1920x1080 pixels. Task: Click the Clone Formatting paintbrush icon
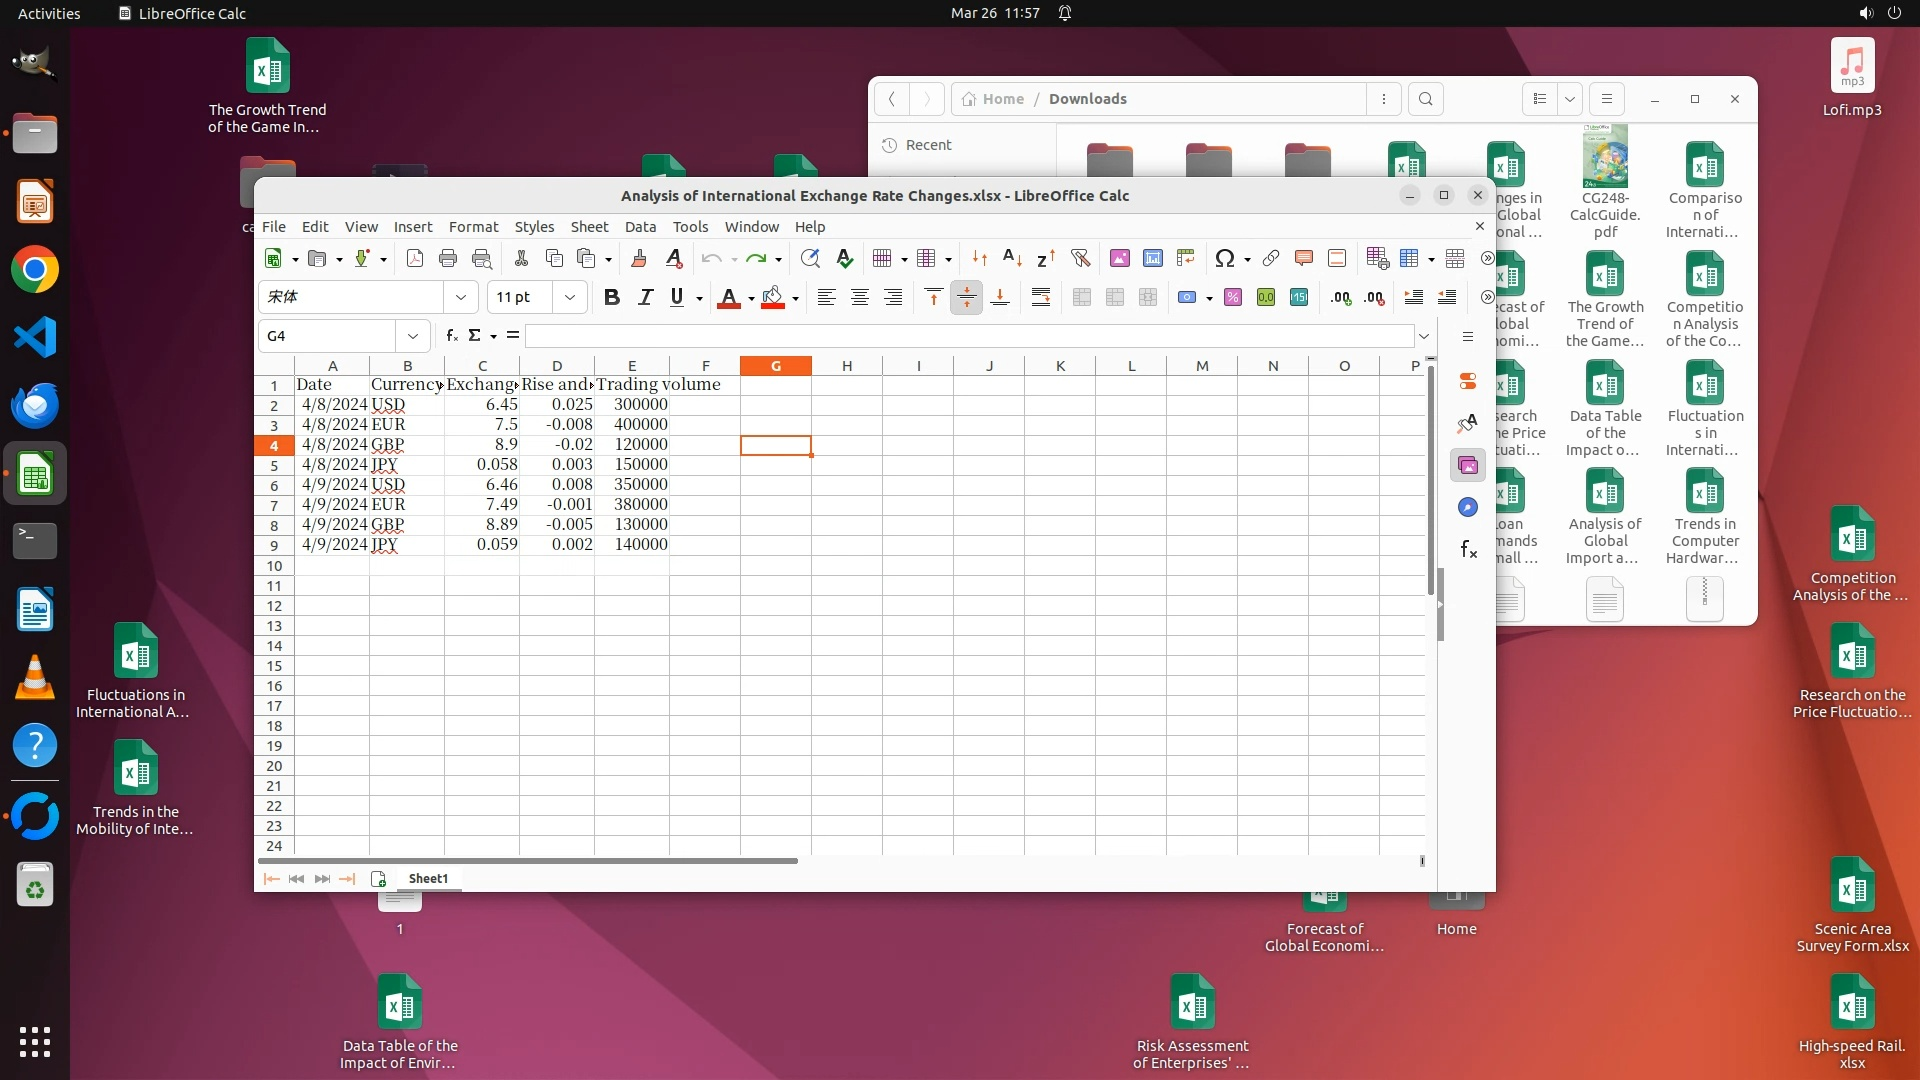(638, 258)
